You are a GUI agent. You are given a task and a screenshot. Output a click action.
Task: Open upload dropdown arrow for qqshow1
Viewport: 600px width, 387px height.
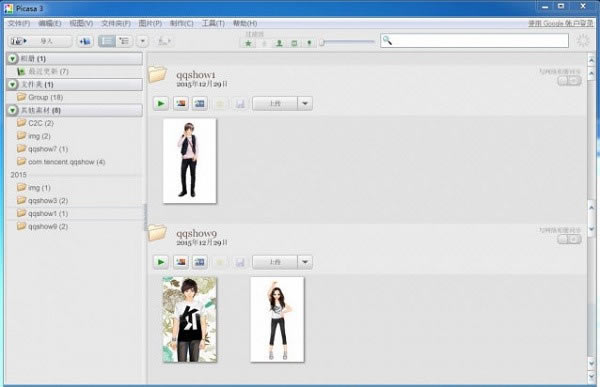pyautogui.click(x=305, y=103)
